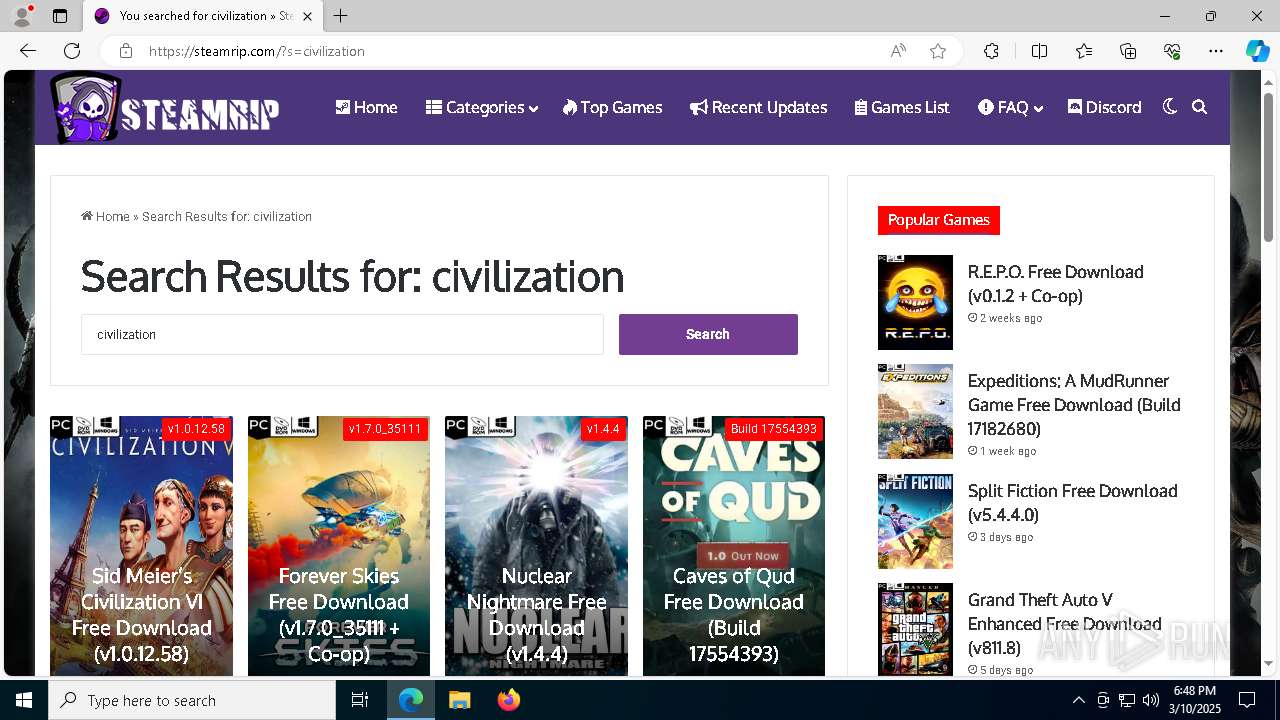Viewport: 1280px width, 720px height.
Task: Open the Games List page
Action: (902, 107)
